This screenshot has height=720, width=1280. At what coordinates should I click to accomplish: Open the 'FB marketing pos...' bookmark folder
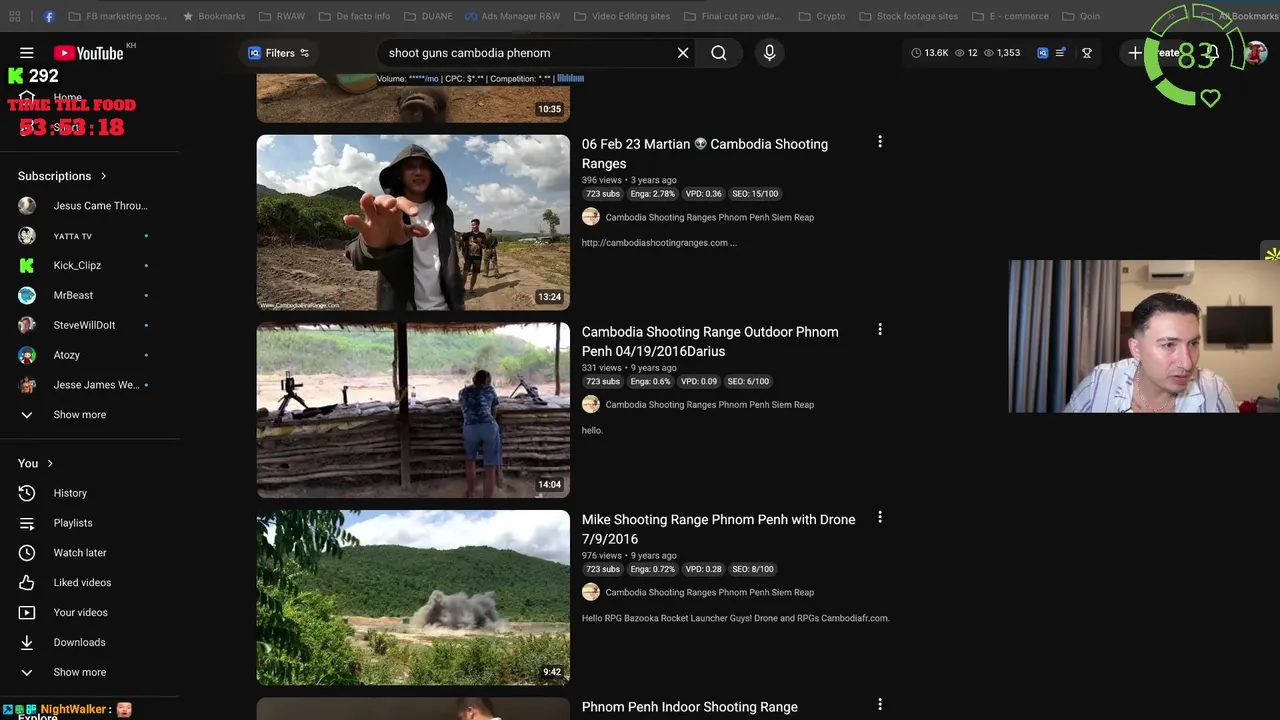[x=118, y=16]
